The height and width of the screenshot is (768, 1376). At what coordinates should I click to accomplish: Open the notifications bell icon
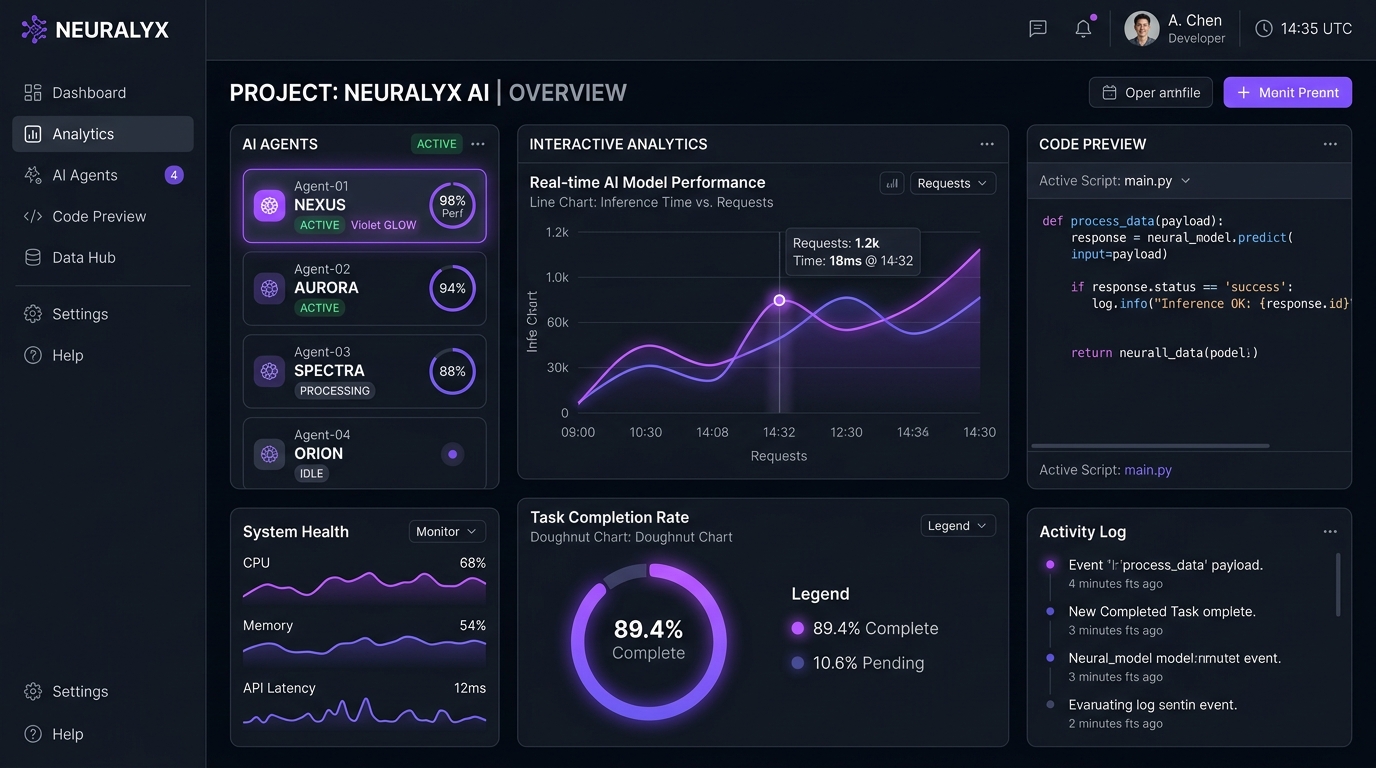pos(1083,28)
